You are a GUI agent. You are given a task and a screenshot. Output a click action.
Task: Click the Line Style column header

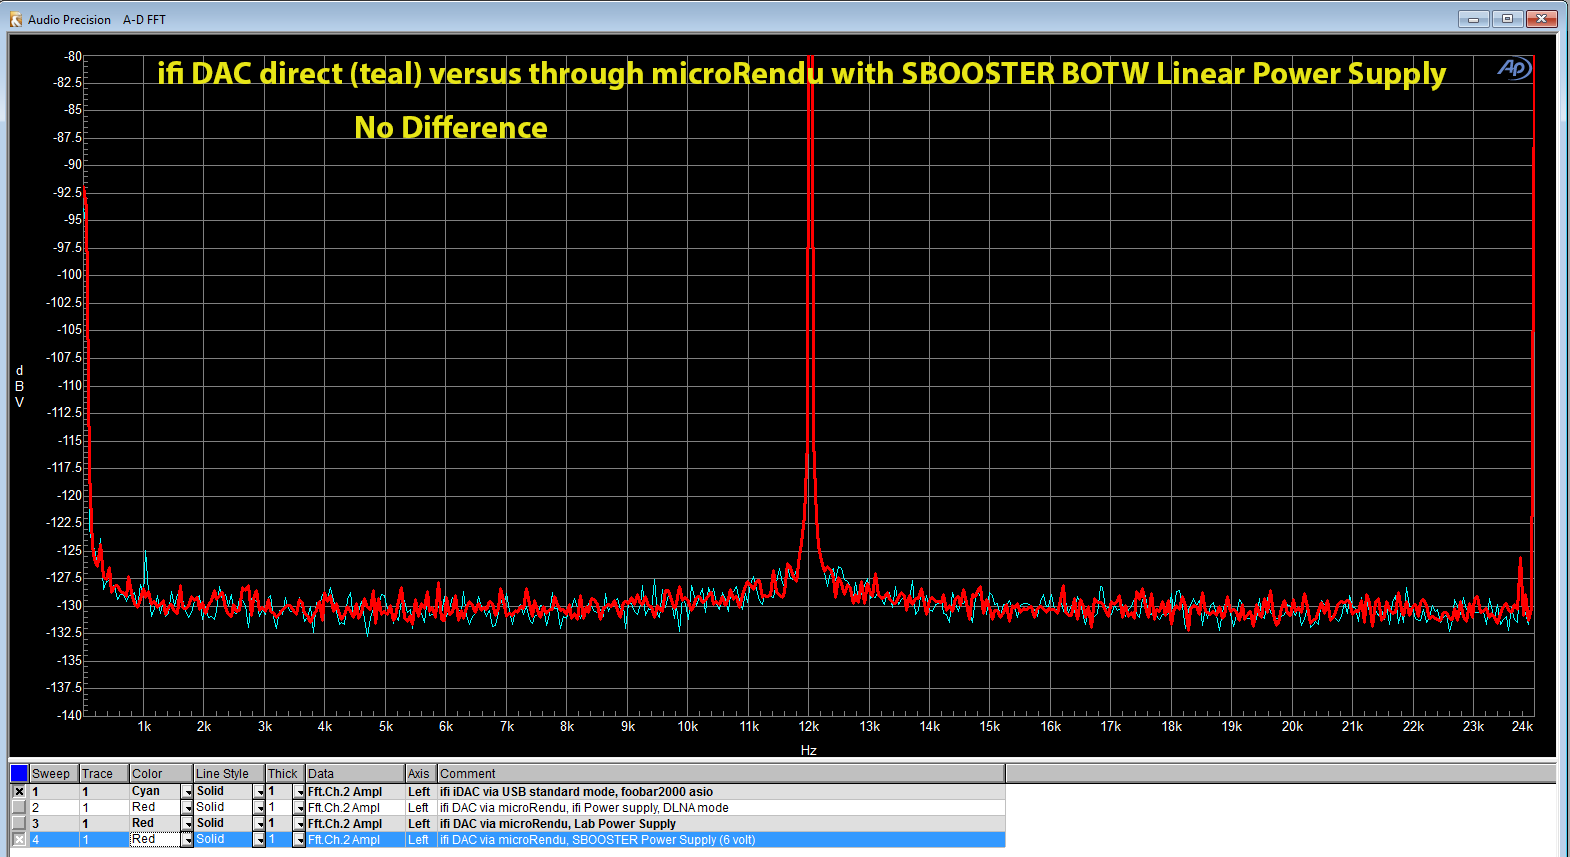point(229,773)
